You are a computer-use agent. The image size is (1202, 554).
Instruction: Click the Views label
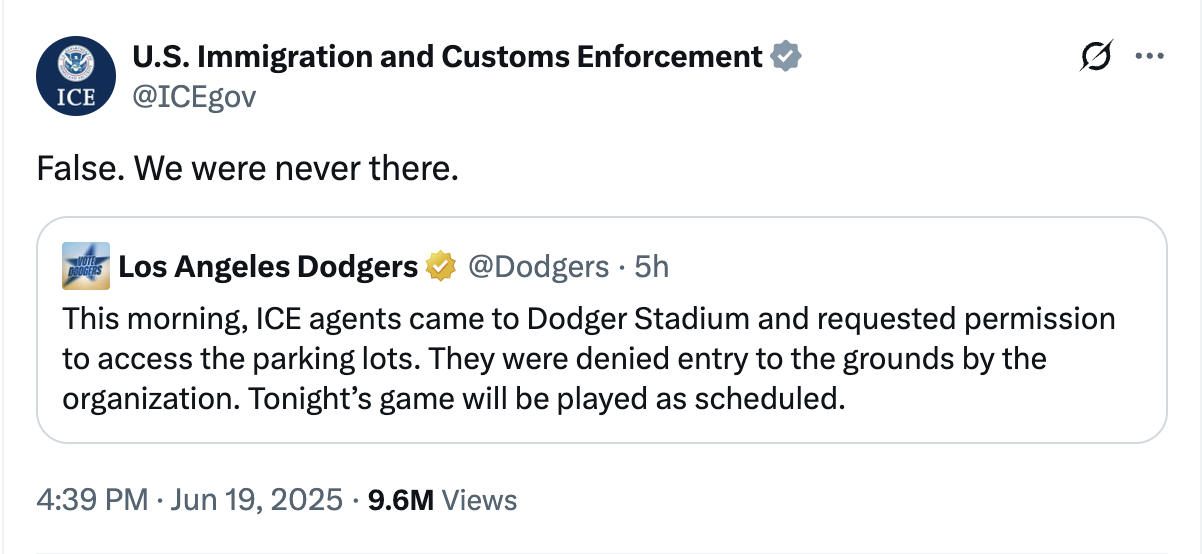tap(479, 500)
